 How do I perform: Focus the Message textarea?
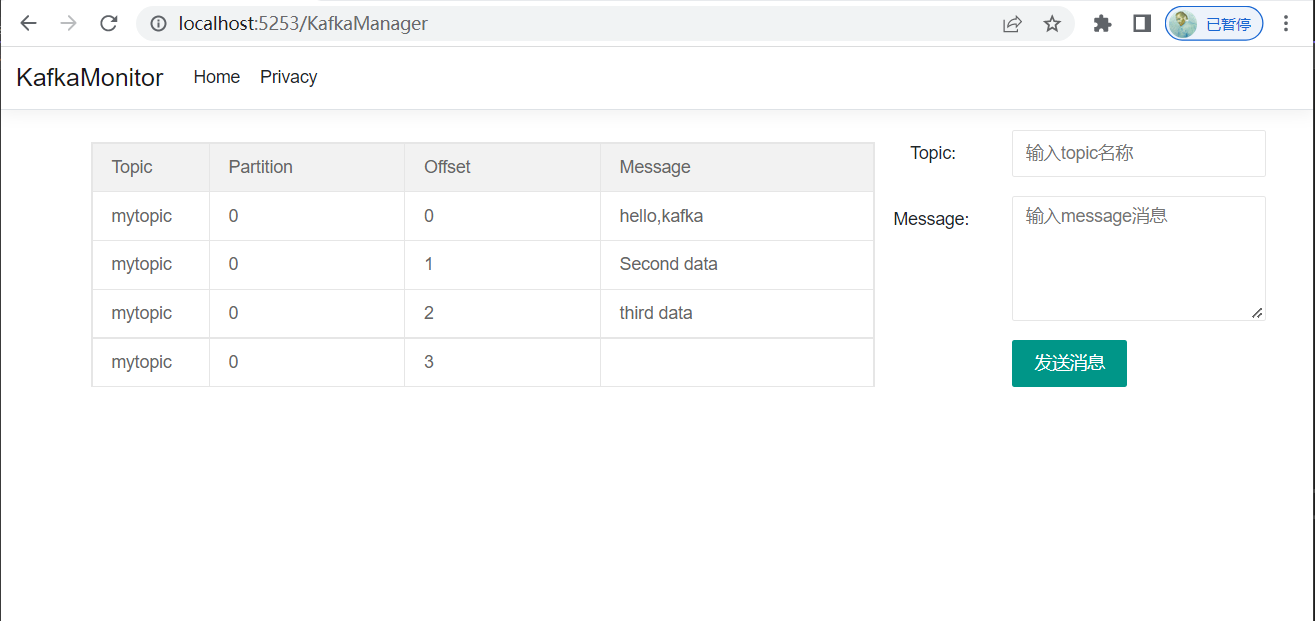pos(1139,258)
